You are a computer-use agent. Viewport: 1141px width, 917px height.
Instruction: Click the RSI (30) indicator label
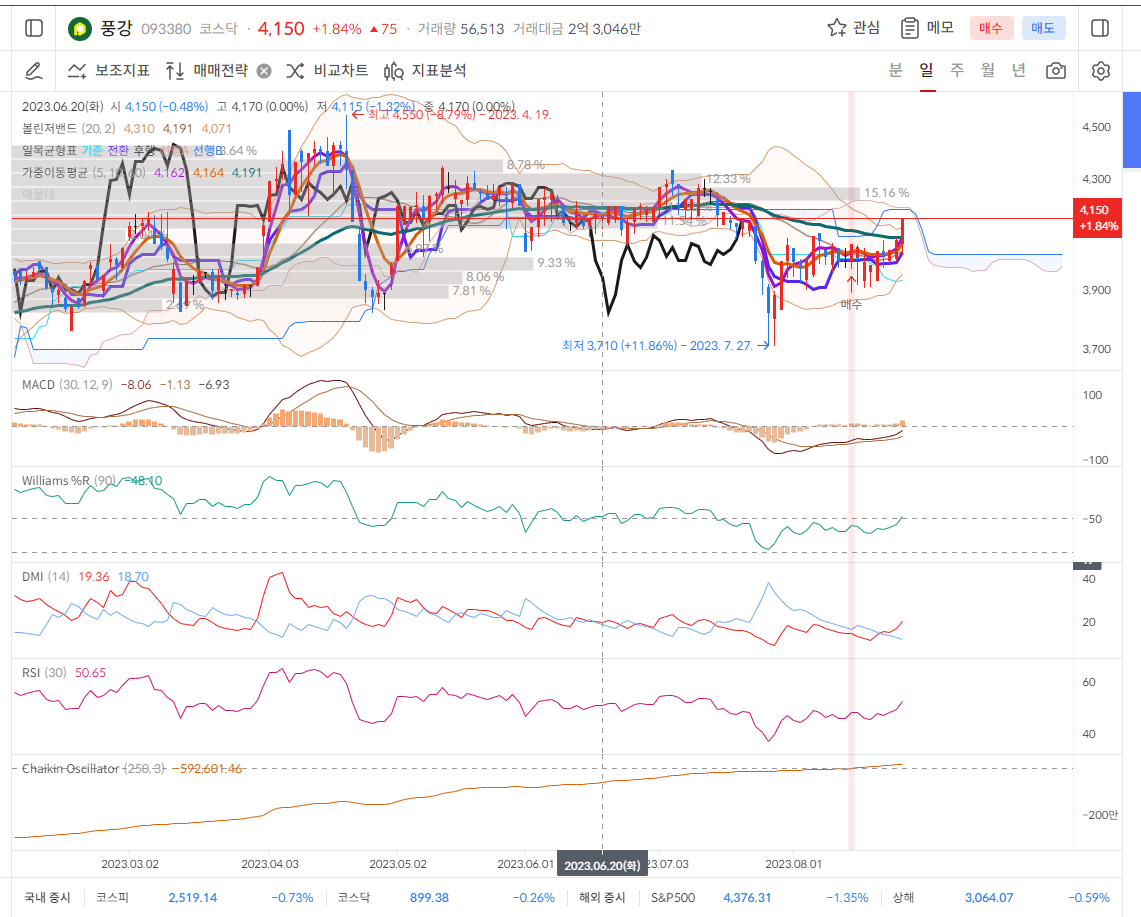click(44, 672)
